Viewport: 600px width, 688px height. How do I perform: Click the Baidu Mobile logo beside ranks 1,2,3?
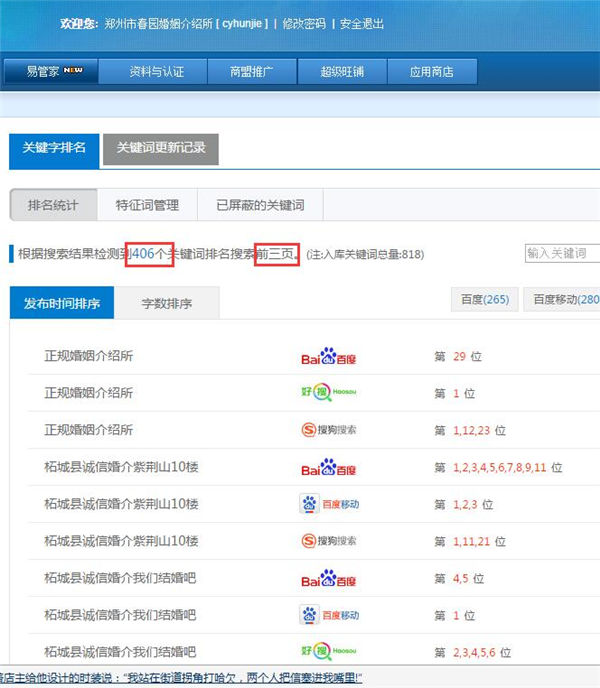click(328, 504)
